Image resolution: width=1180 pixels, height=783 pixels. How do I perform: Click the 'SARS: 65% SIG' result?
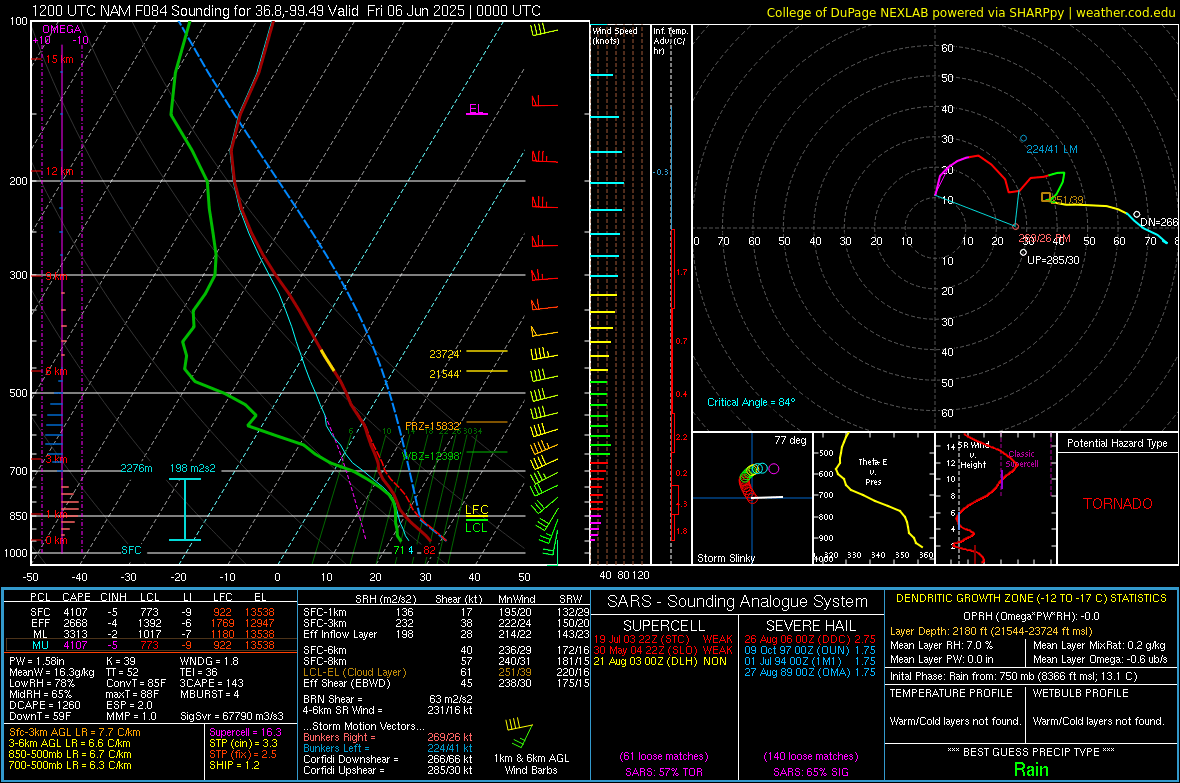tap(810, 772)
